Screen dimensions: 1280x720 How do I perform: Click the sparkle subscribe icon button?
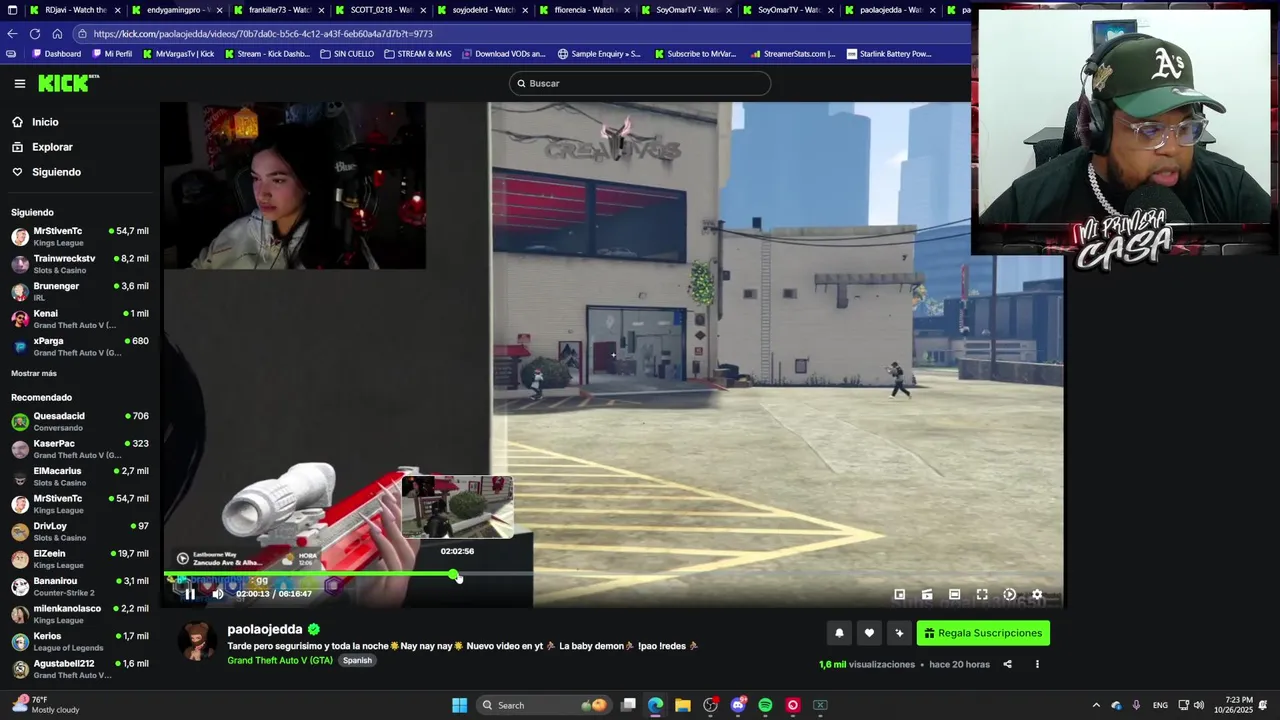899,633
